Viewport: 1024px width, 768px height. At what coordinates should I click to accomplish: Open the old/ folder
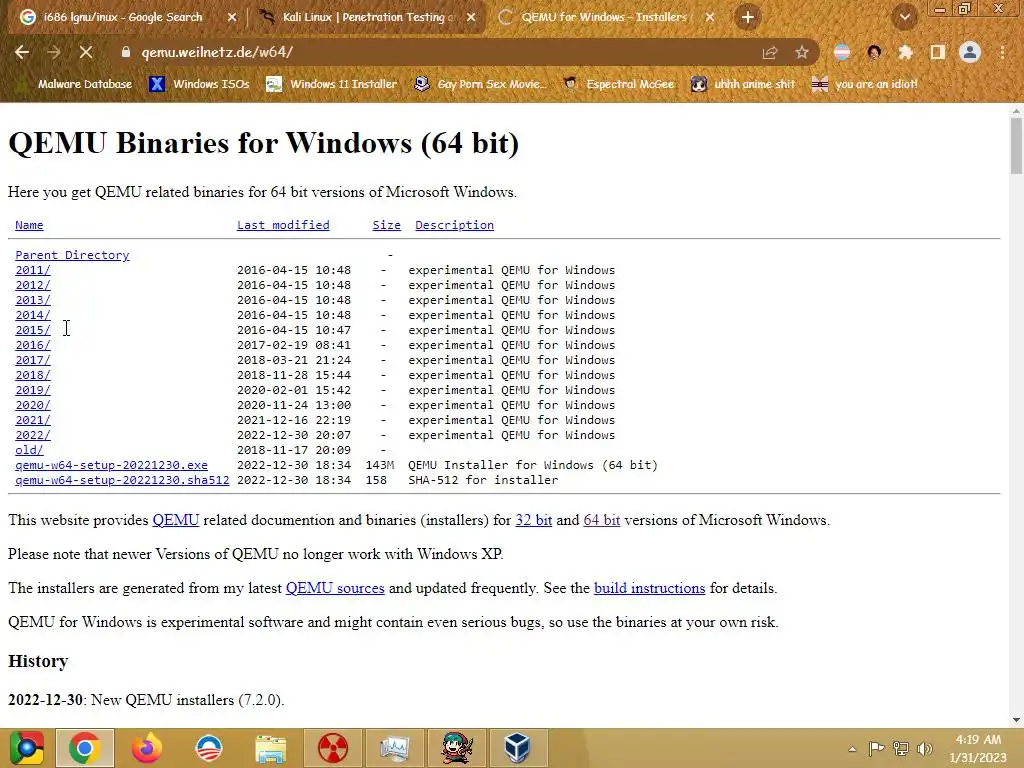click(x=29, y=451)
